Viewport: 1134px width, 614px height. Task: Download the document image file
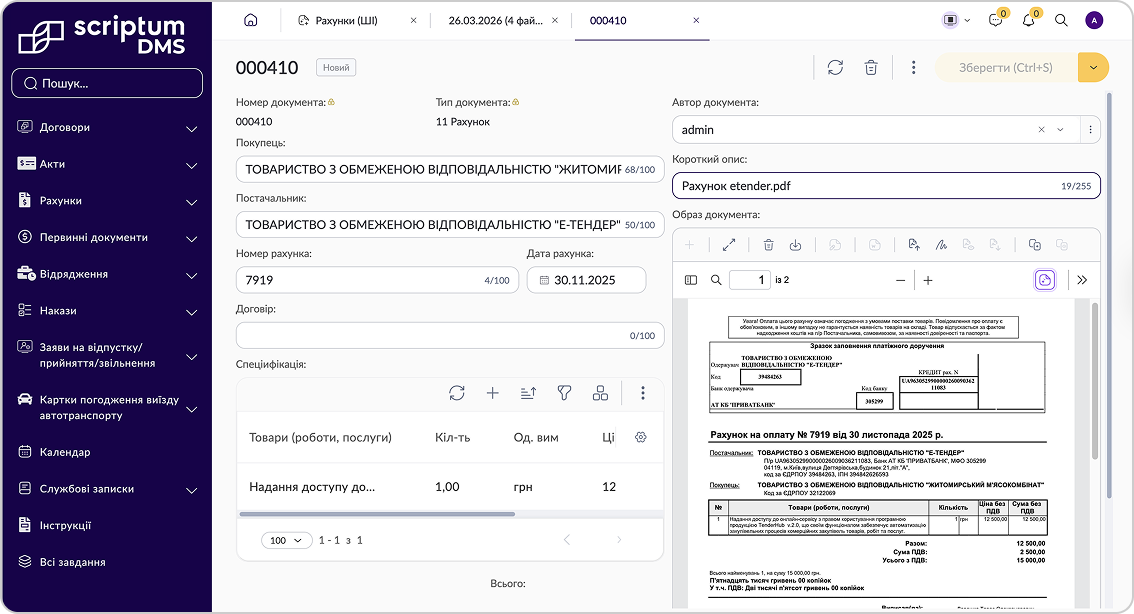click(x=796, y=245)
